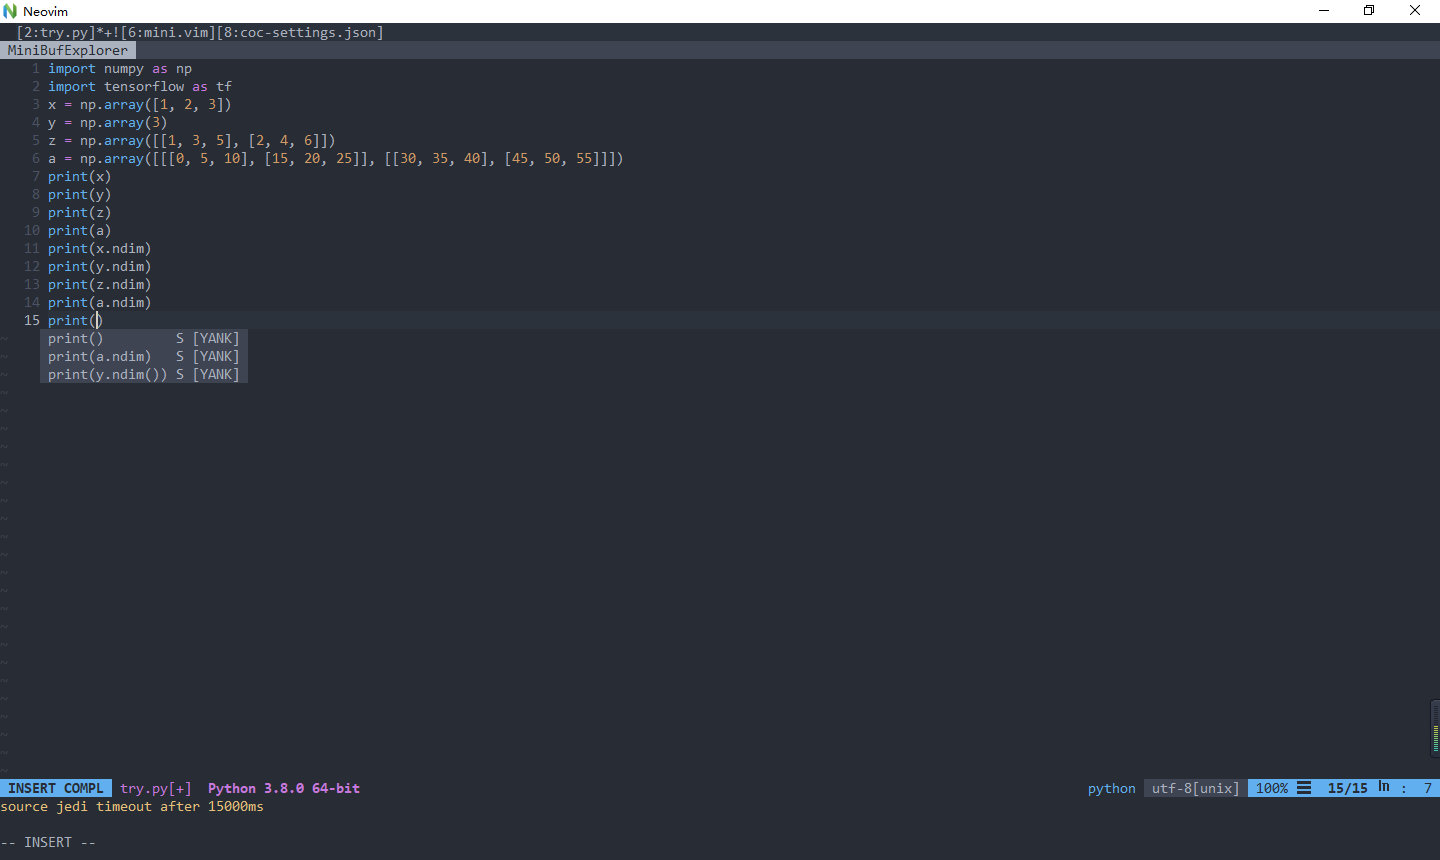Screen dimensions: 1440x860
Task: Click line number 15 in the gutter
Action: click(31, 320)
